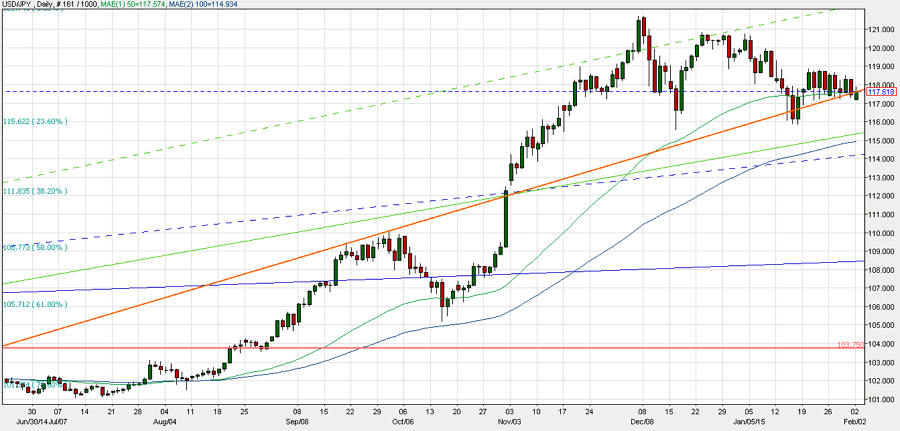Click 119.000 on the price axis

pyautogui.click(x=882, y=67)
